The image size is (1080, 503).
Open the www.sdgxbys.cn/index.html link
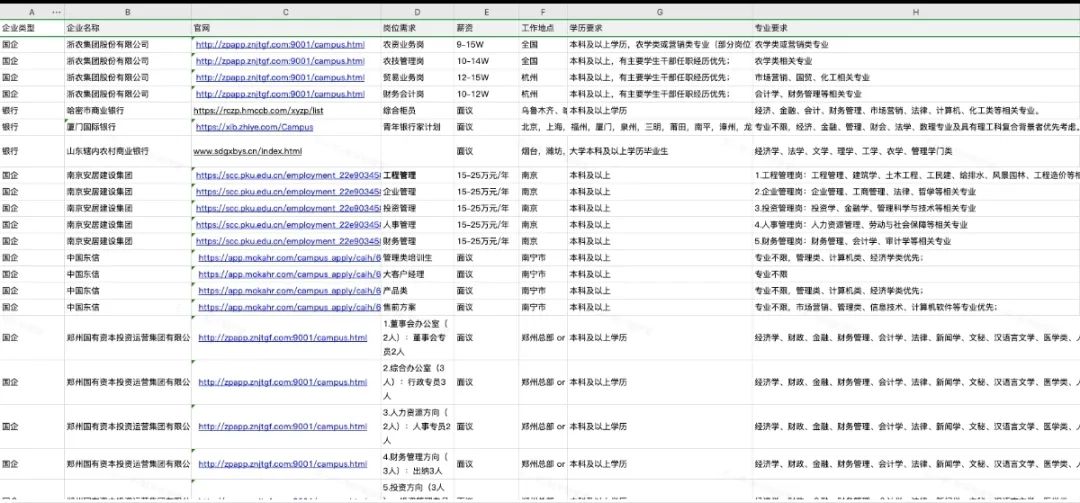247,150
